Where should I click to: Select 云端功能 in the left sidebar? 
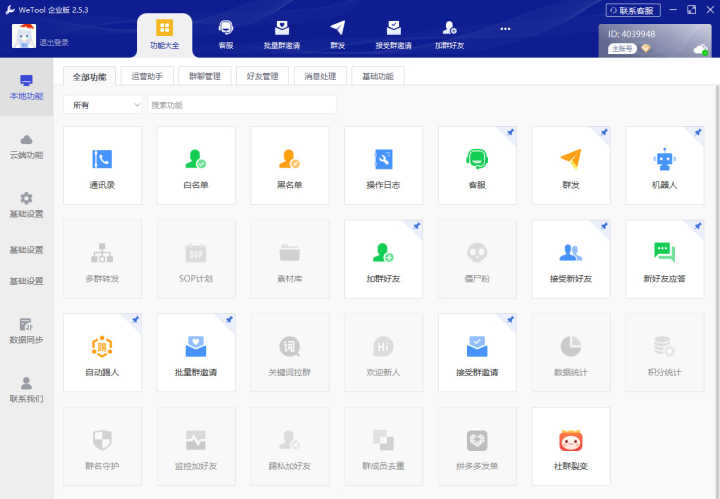point(27,147)
